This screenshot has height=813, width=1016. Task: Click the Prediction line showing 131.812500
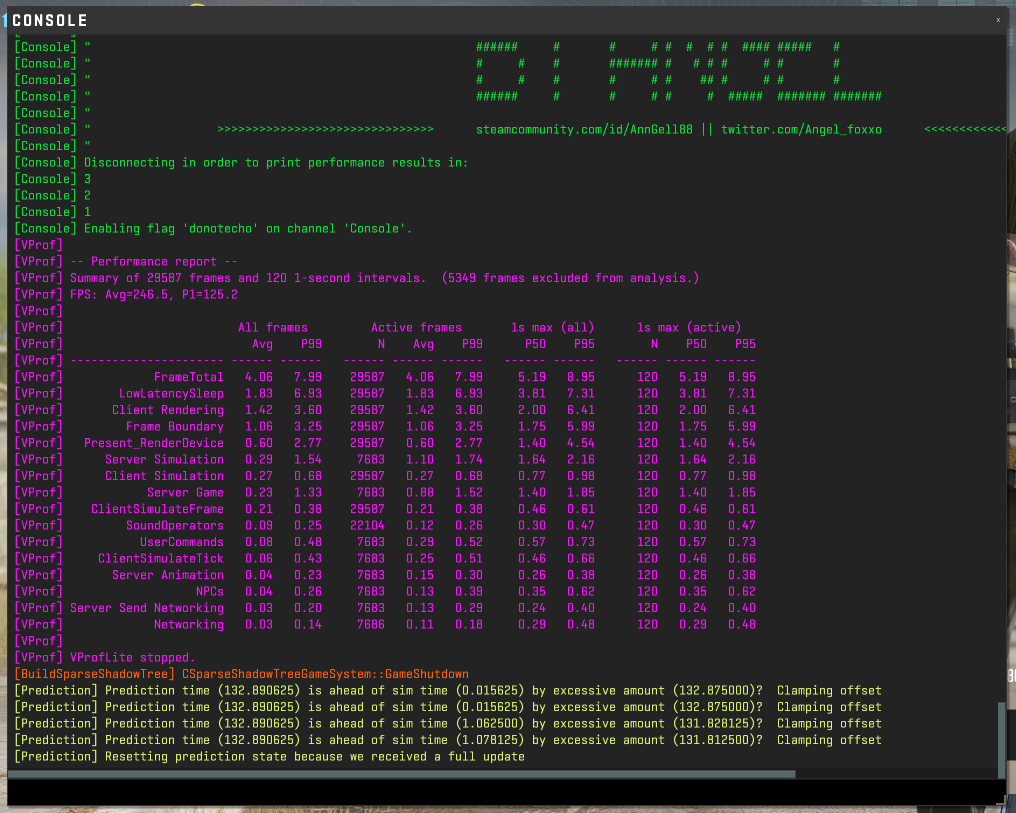pyautogui.click(x=448, y=740)
